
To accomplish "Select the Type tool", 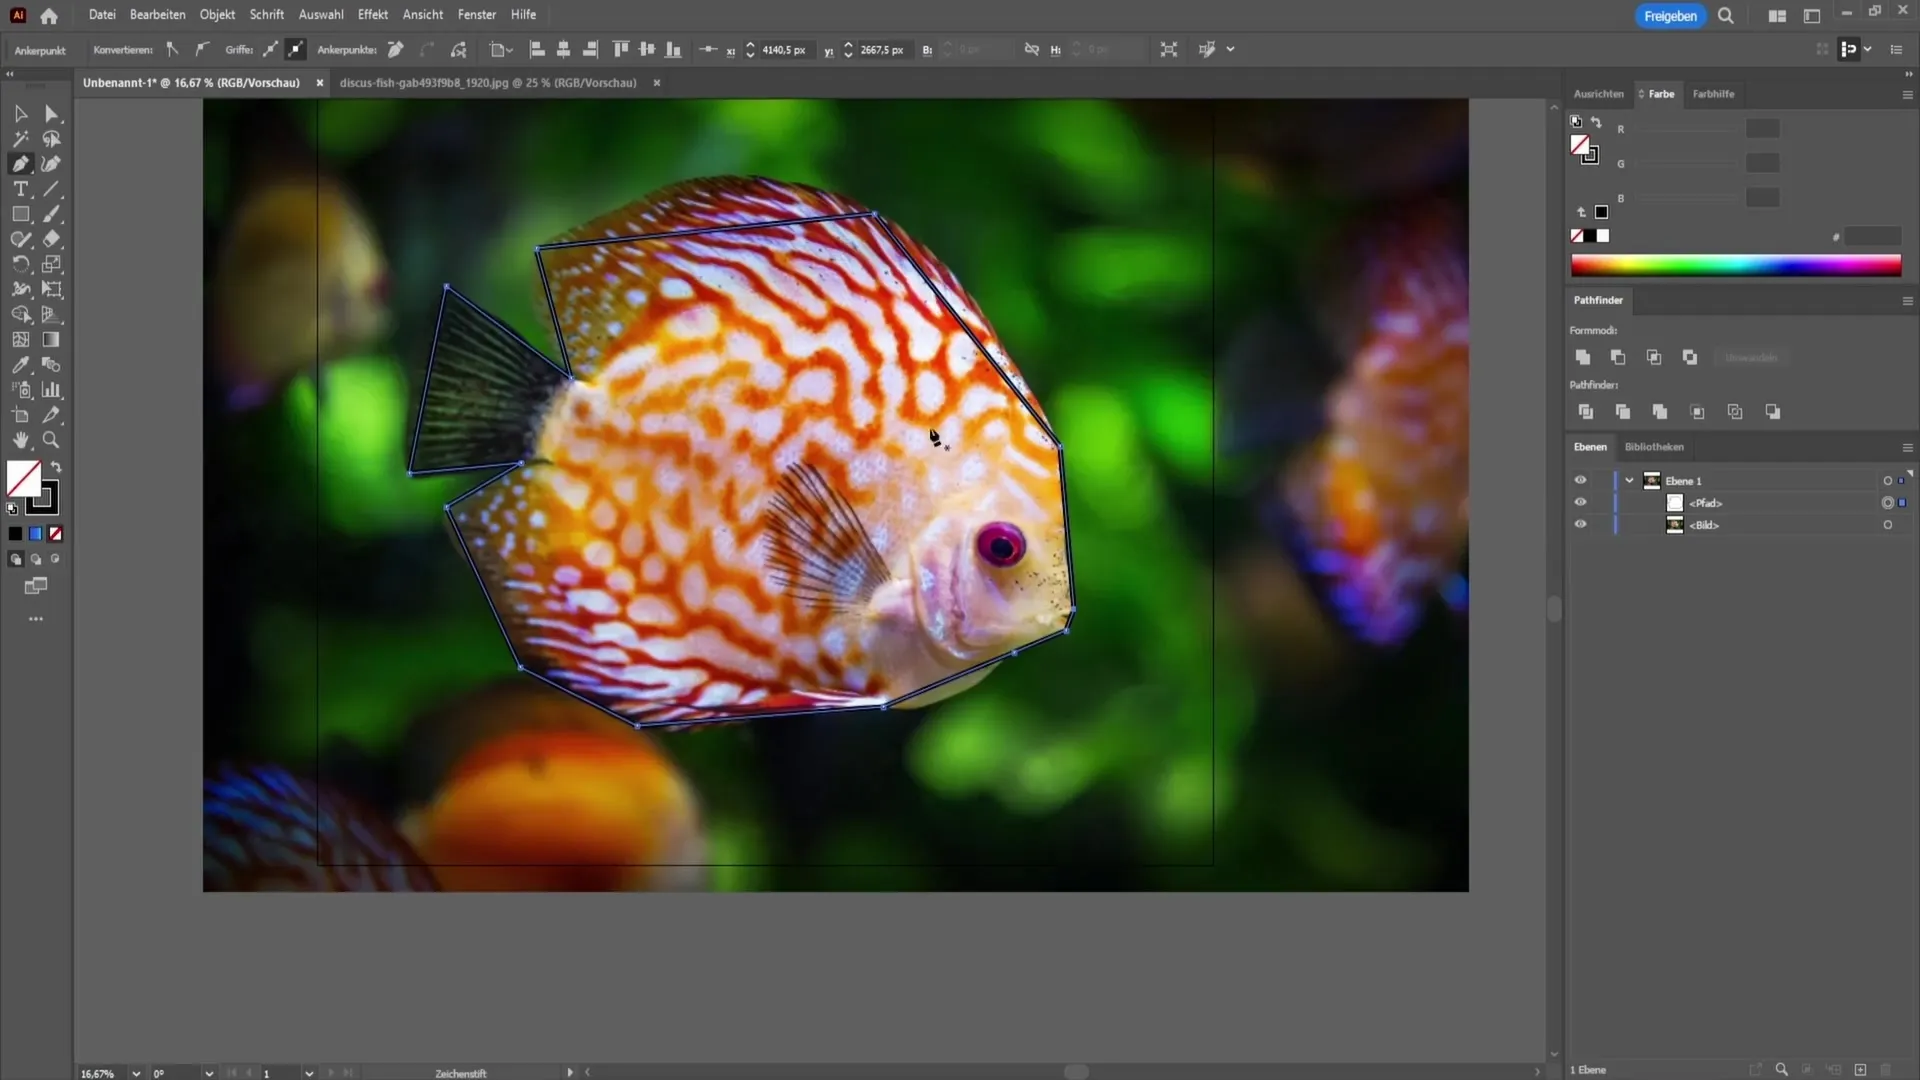I will tap(20, 189).
